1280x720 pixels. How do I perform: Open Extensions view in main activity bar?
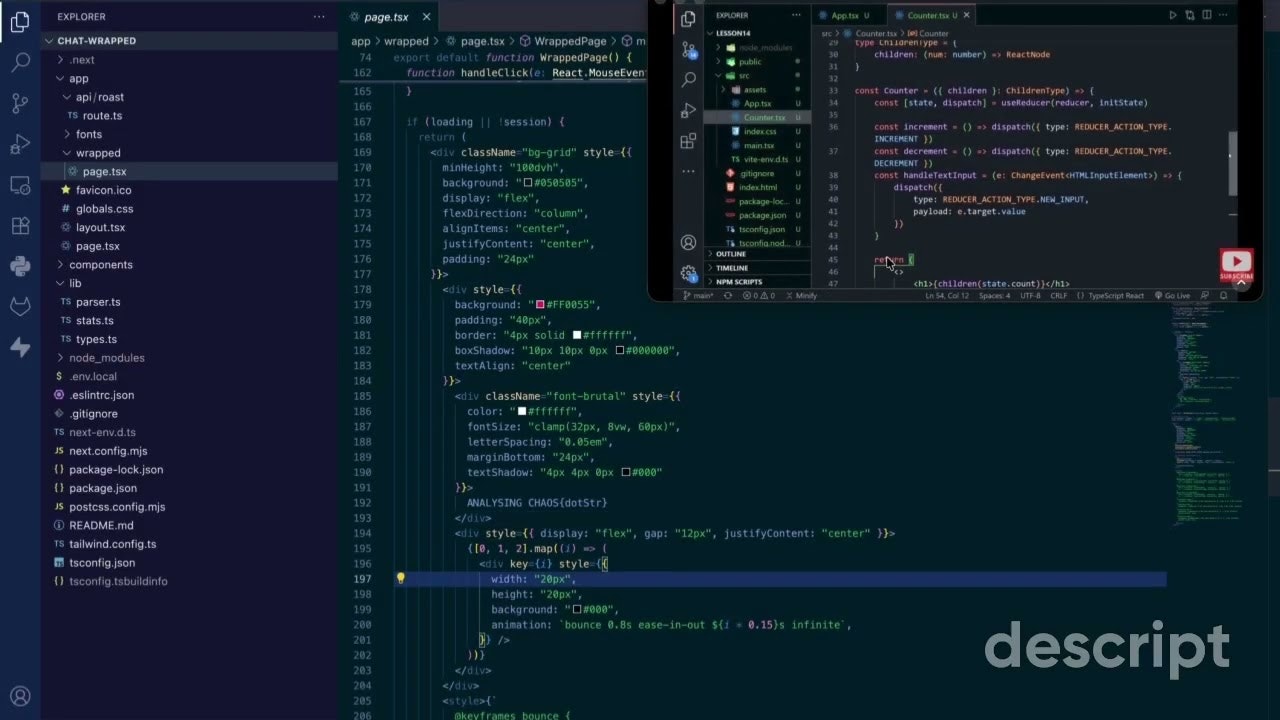(x=20, y=226)
